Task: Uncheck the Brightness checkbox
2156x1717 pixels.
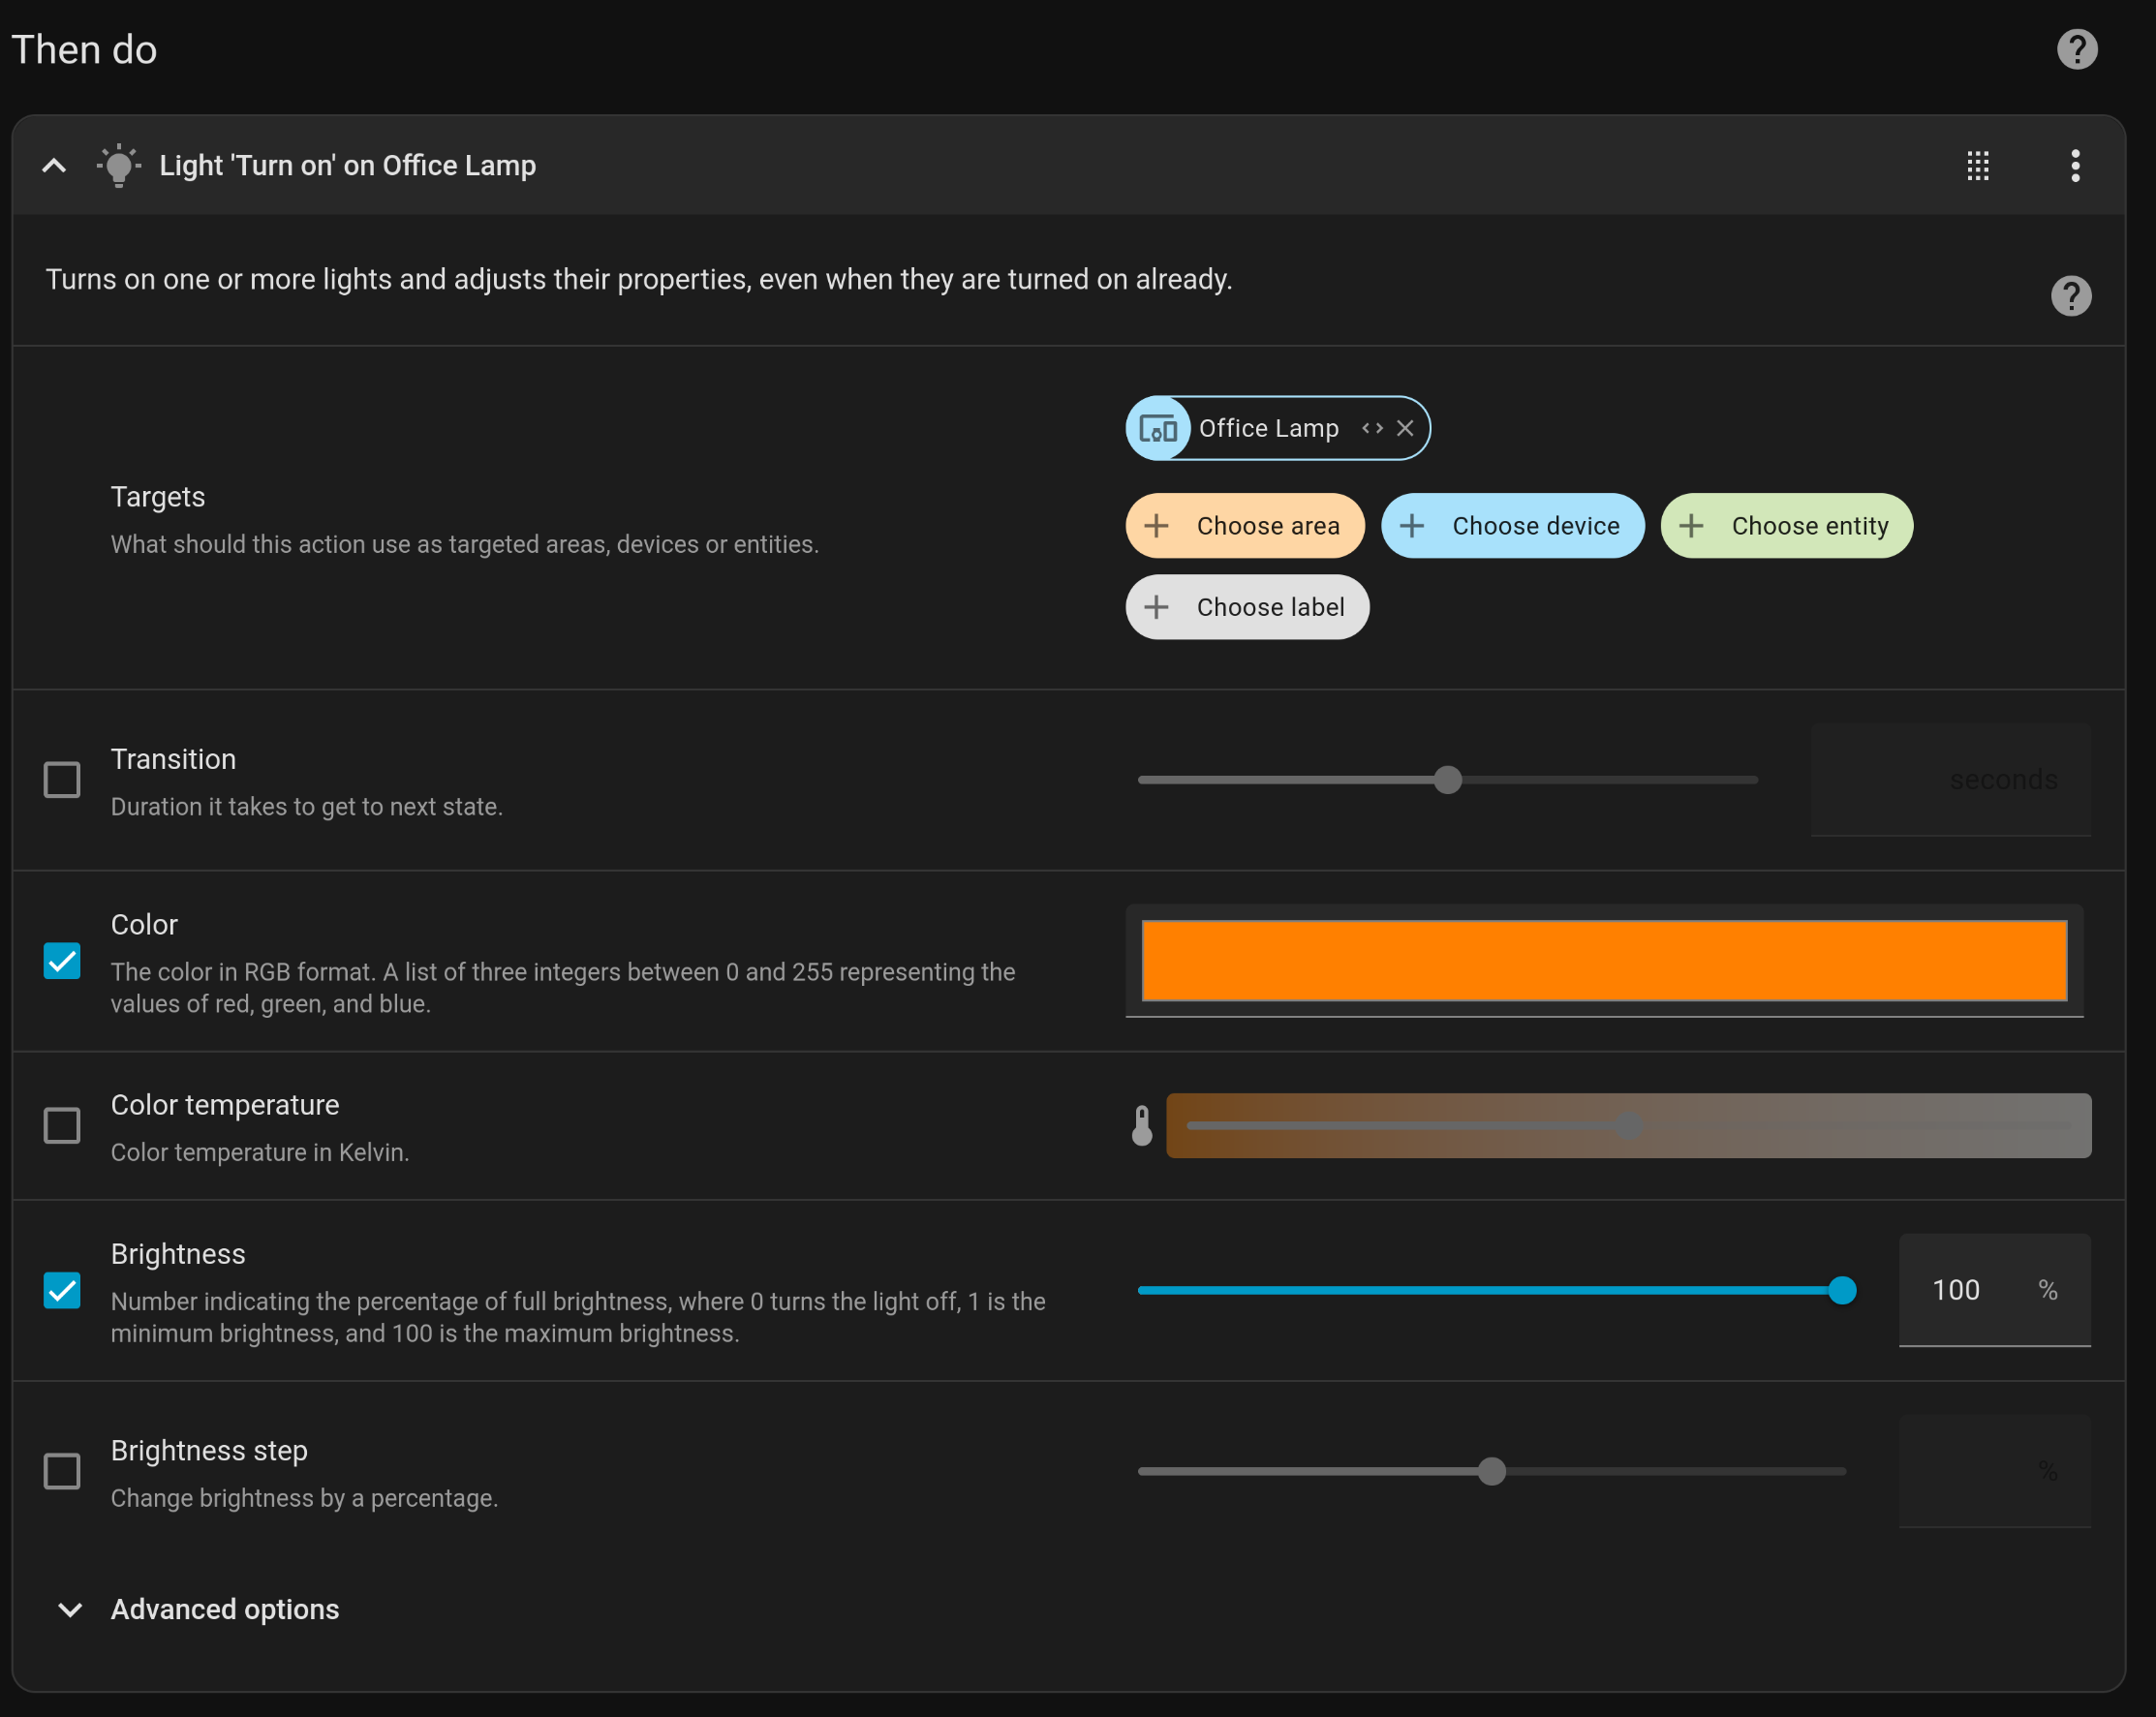Action: [62, 1290]
